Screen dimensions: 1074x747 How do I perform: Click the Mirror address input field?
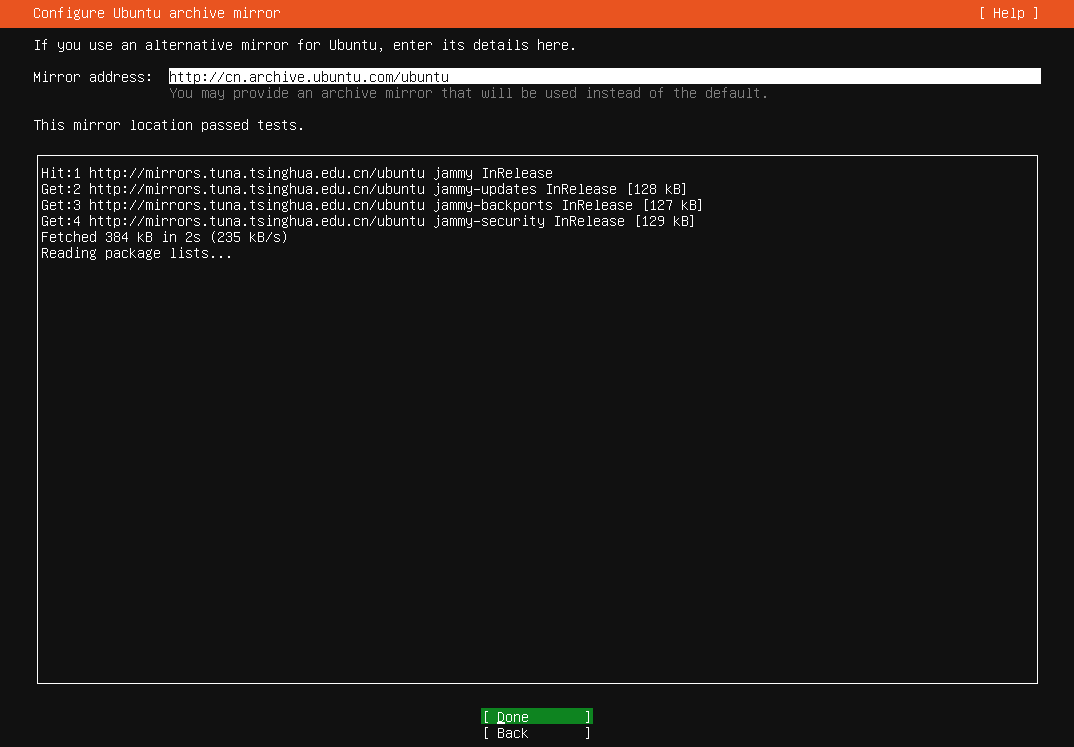[x=605, y=77]
